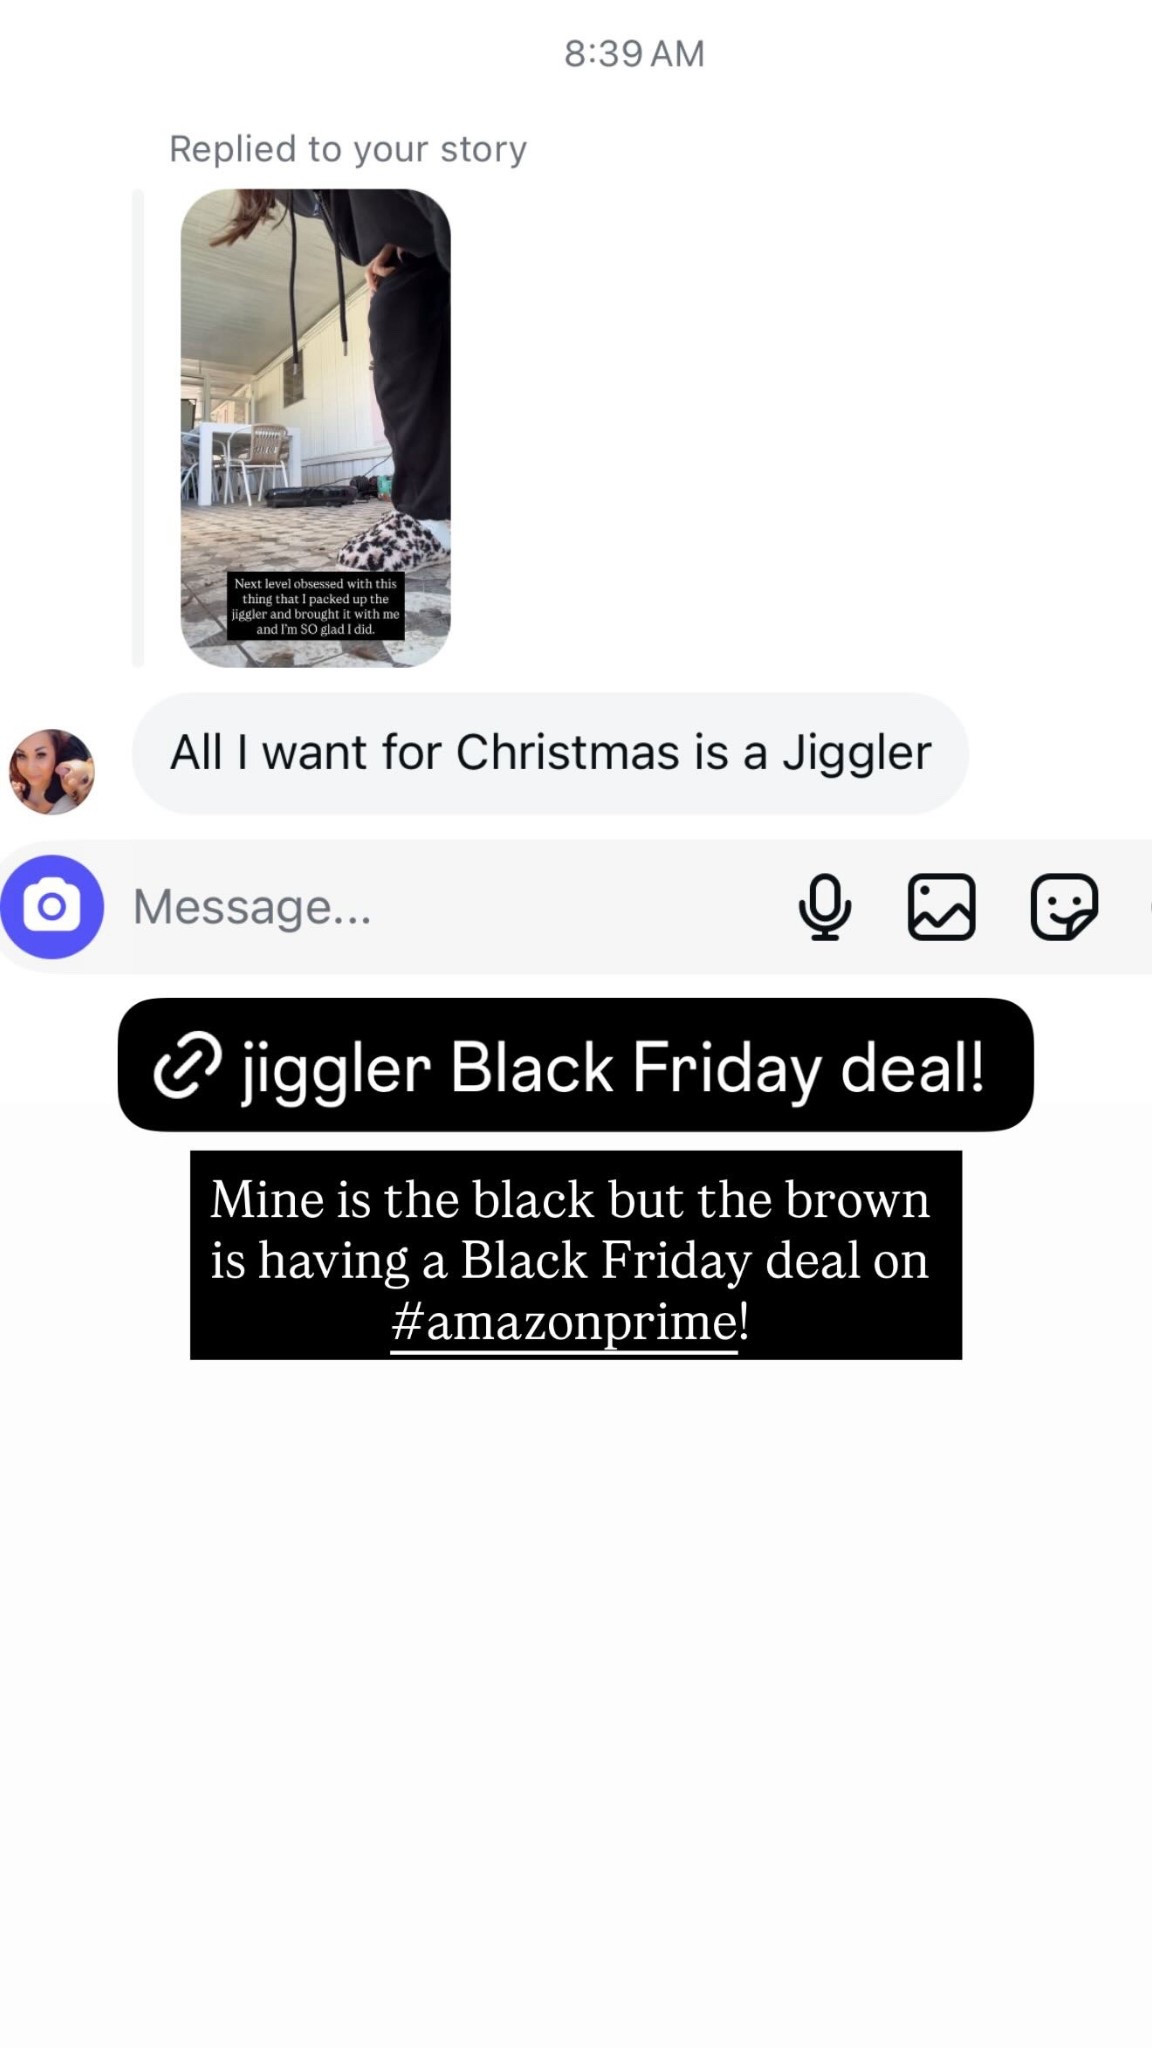Select the 'All I want for Christmas' bubble
This screenshot has width=1152, height=2048.
coord(550,753)
